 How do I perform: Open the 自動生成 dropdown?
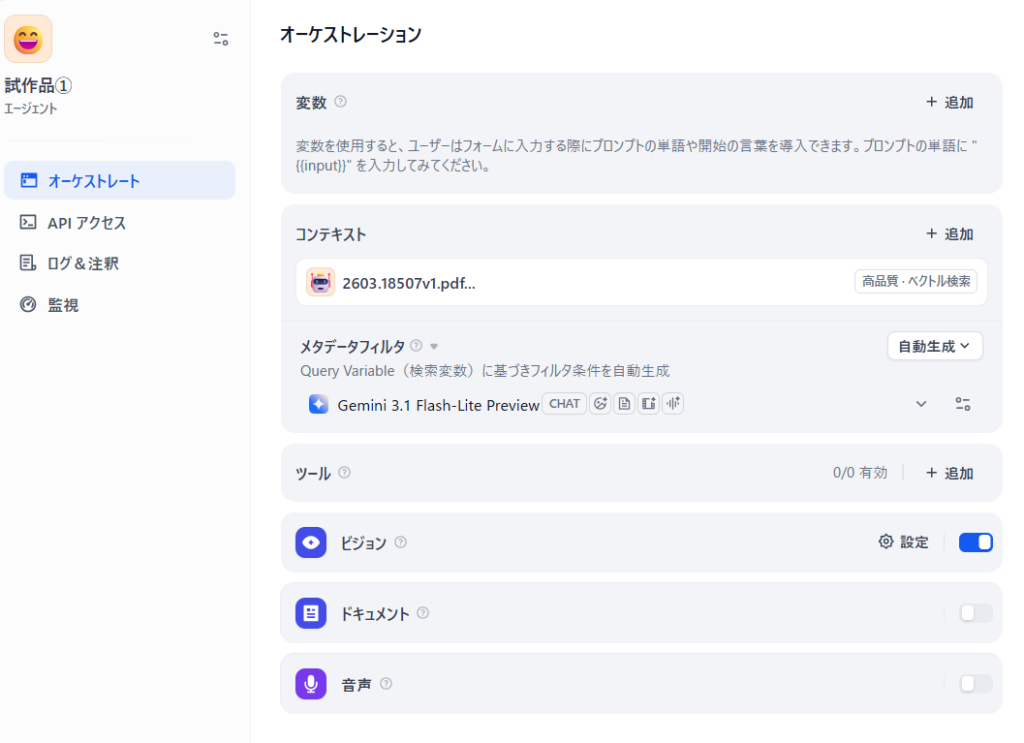(934, 346)
